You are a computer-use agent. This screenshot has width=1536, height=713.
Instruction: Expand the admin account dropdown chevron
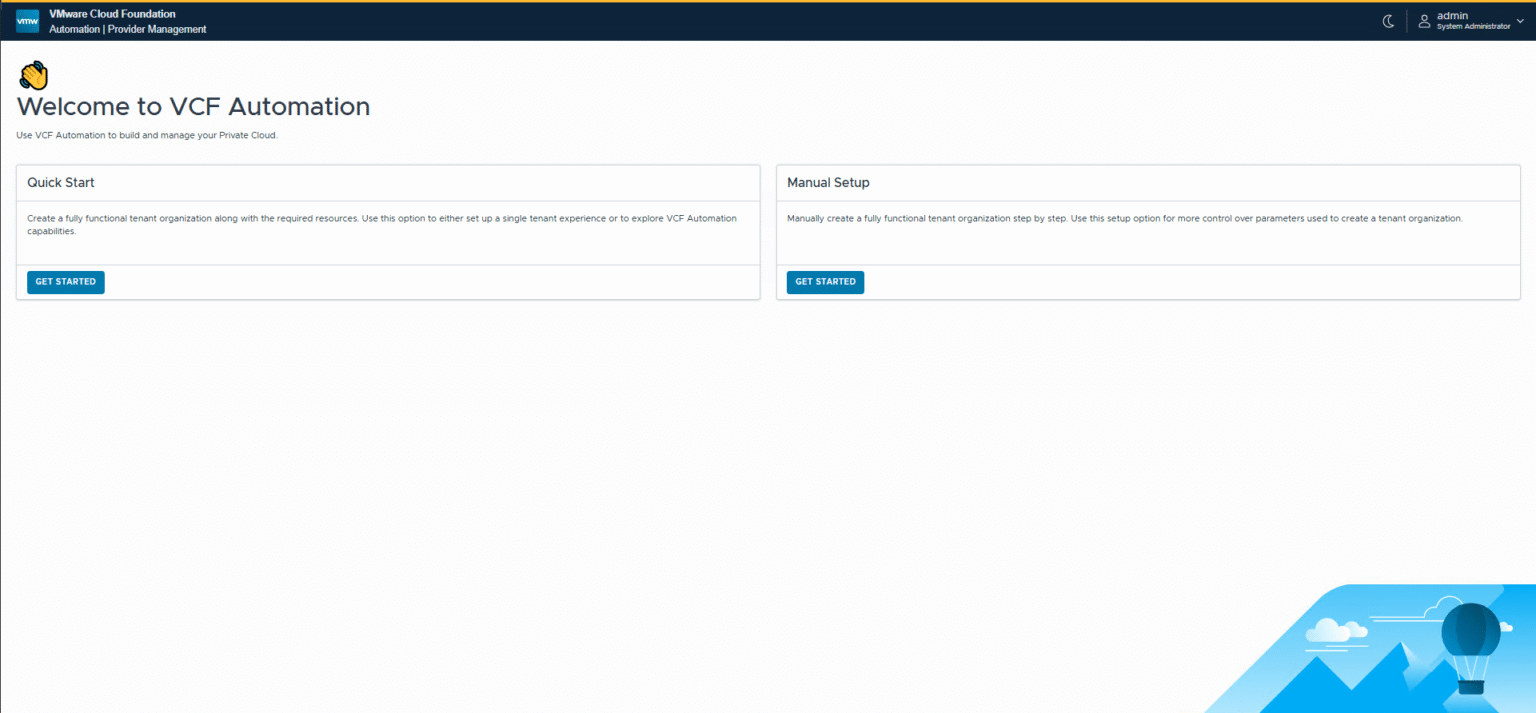click(1520, 21)
